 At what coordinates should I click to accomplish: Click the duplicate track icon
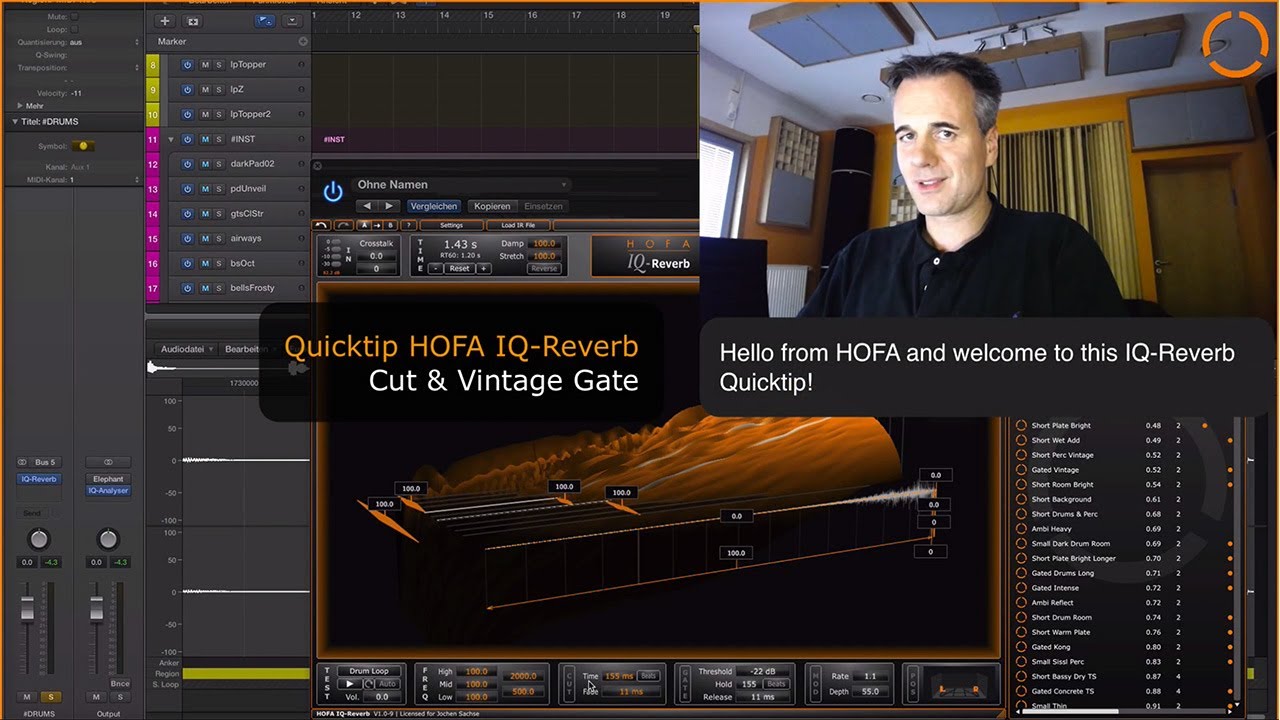pyautogui.click(x=193, y=20)
